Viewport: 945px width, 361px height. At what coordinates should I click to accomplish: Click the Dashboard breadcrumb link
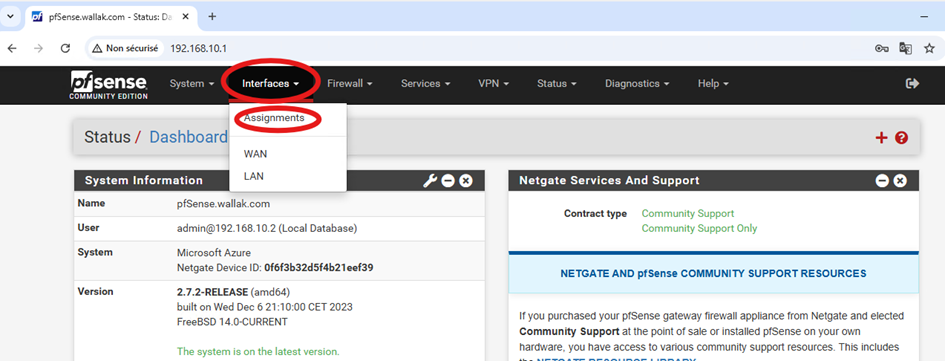click(189, 137)
